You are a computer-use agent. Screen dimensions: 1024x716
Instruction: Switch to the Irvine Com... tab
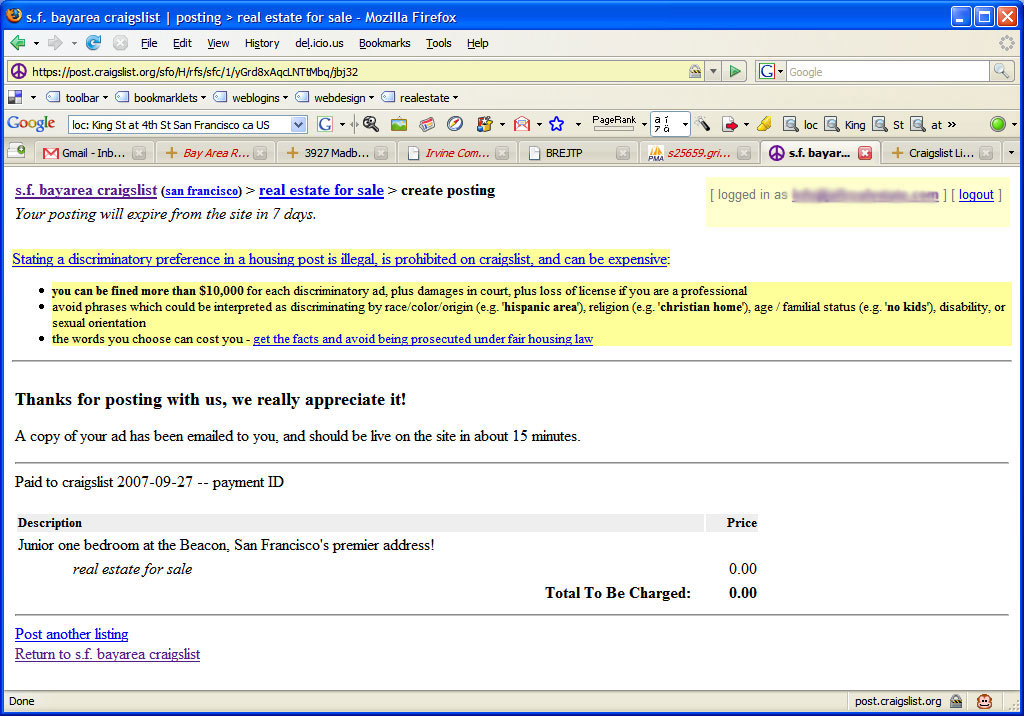[x=457, y=153]
